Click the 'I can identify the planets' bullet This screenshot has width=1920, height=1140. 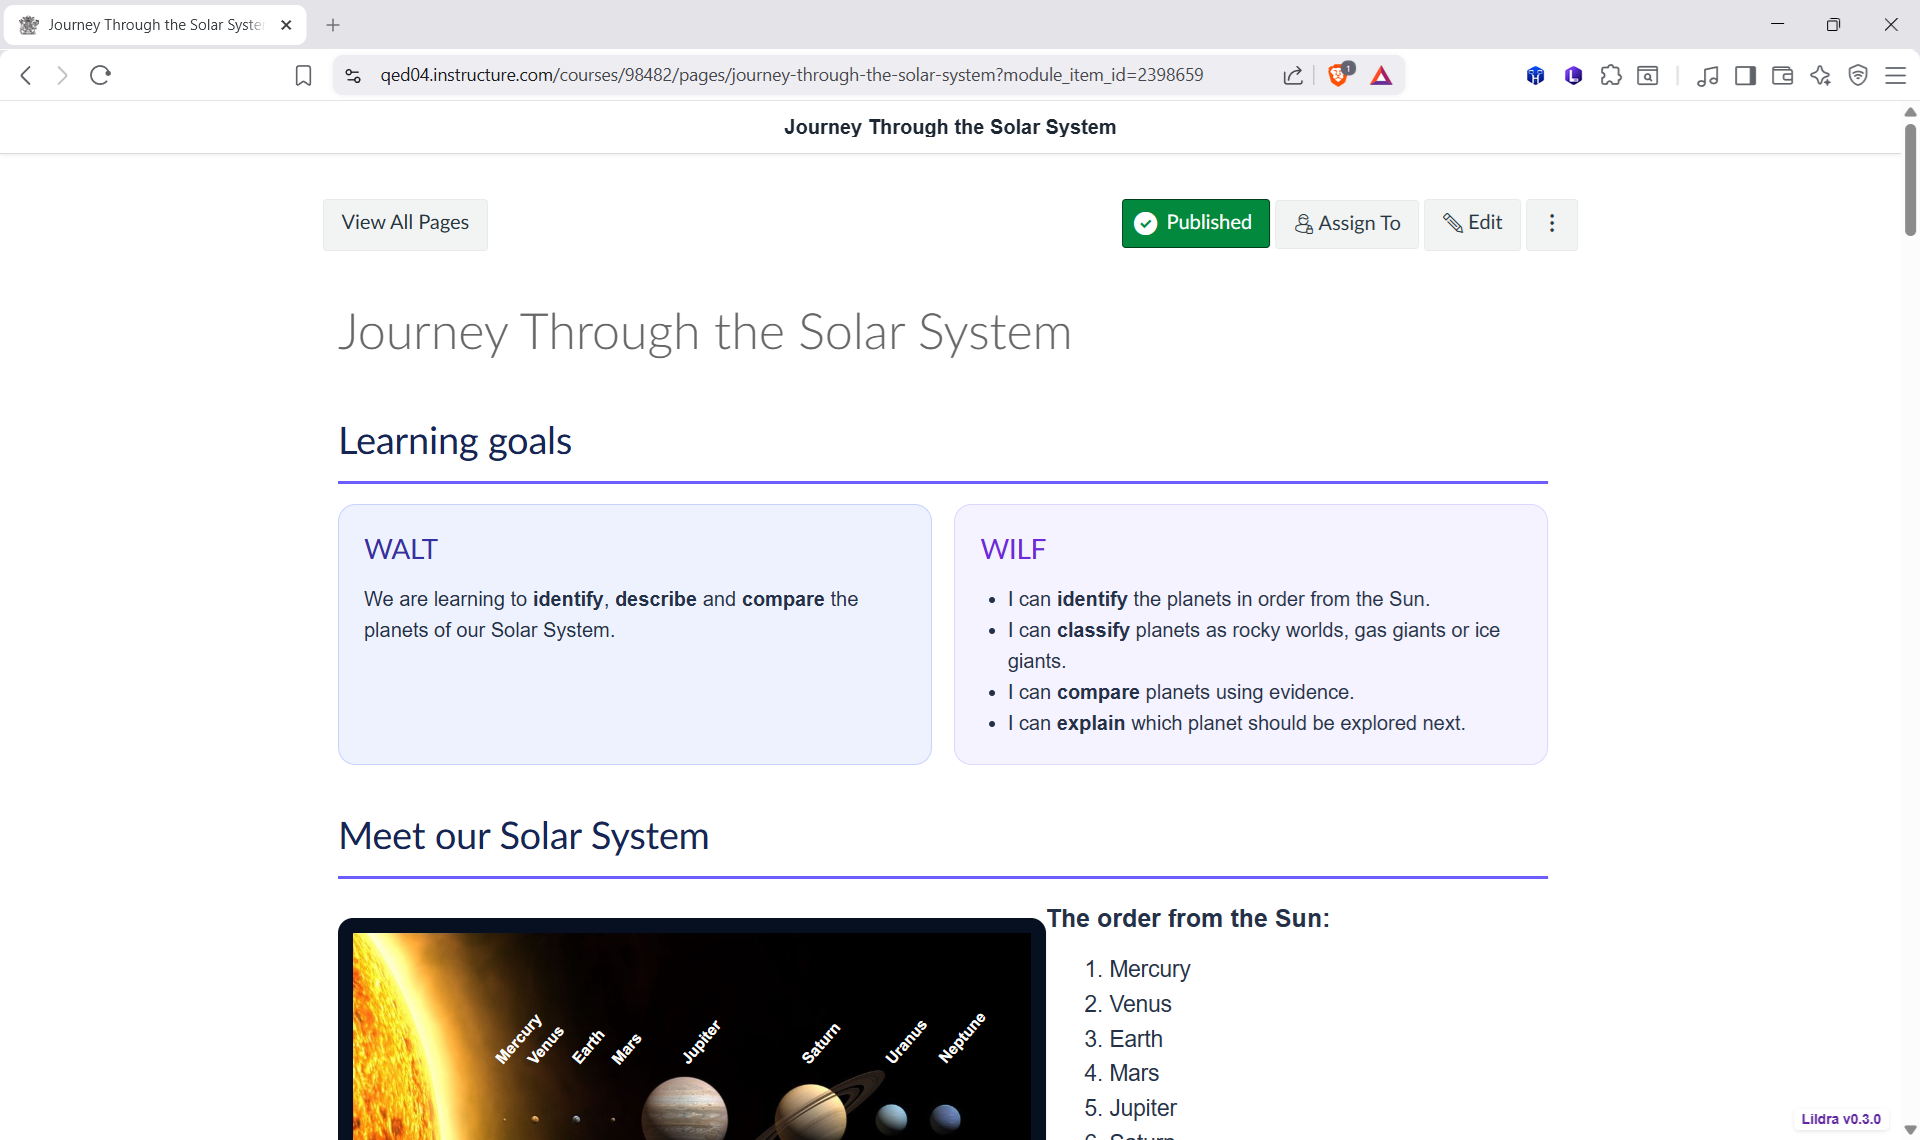(1219, 599)
